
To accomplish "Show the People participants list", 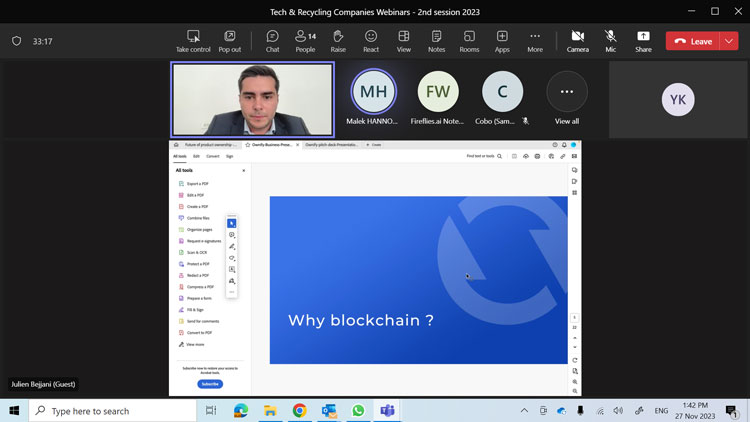I will tap(305, 41).
